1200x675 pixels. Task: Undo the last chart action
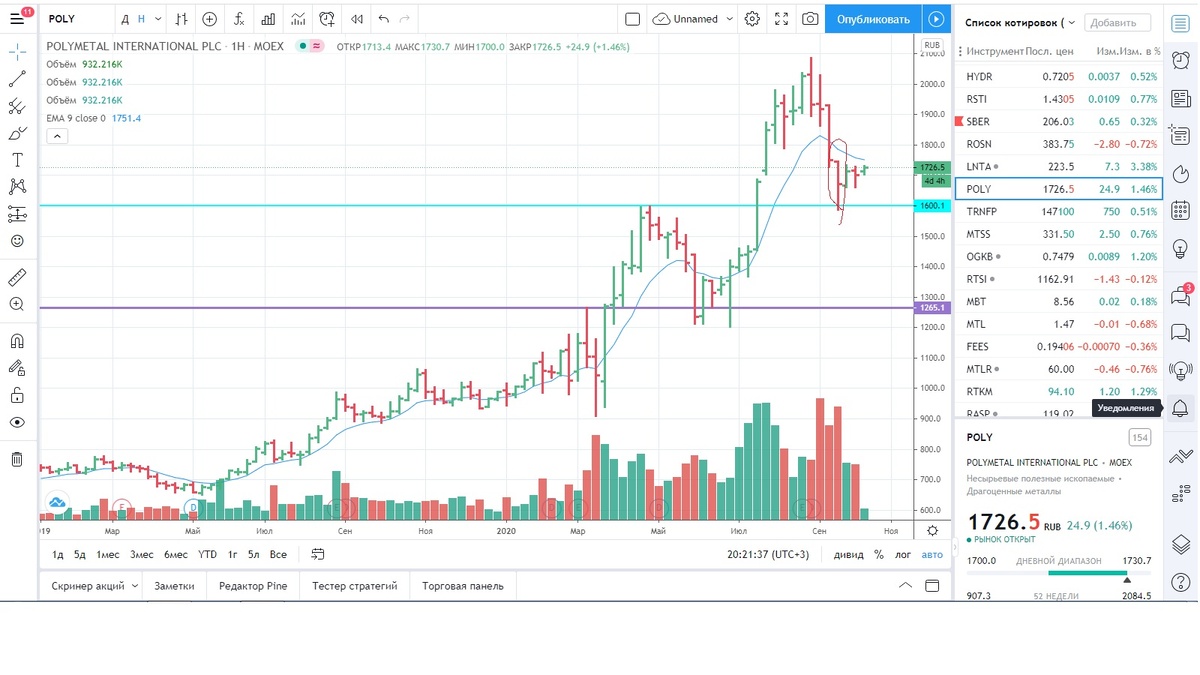pyautogui.click(x=384, y=19)
